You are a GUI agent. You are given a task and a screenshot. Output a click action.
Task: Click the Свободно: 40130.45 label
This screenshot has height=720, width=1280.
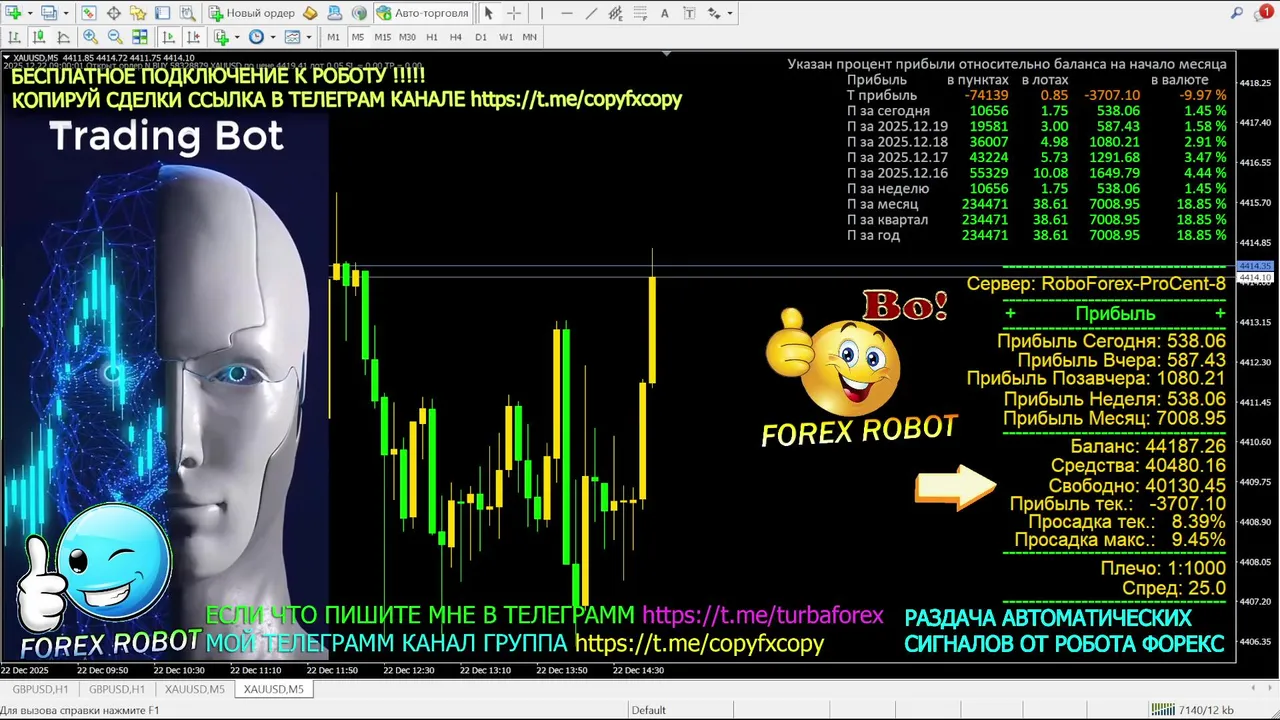(x=1137, y=485)
